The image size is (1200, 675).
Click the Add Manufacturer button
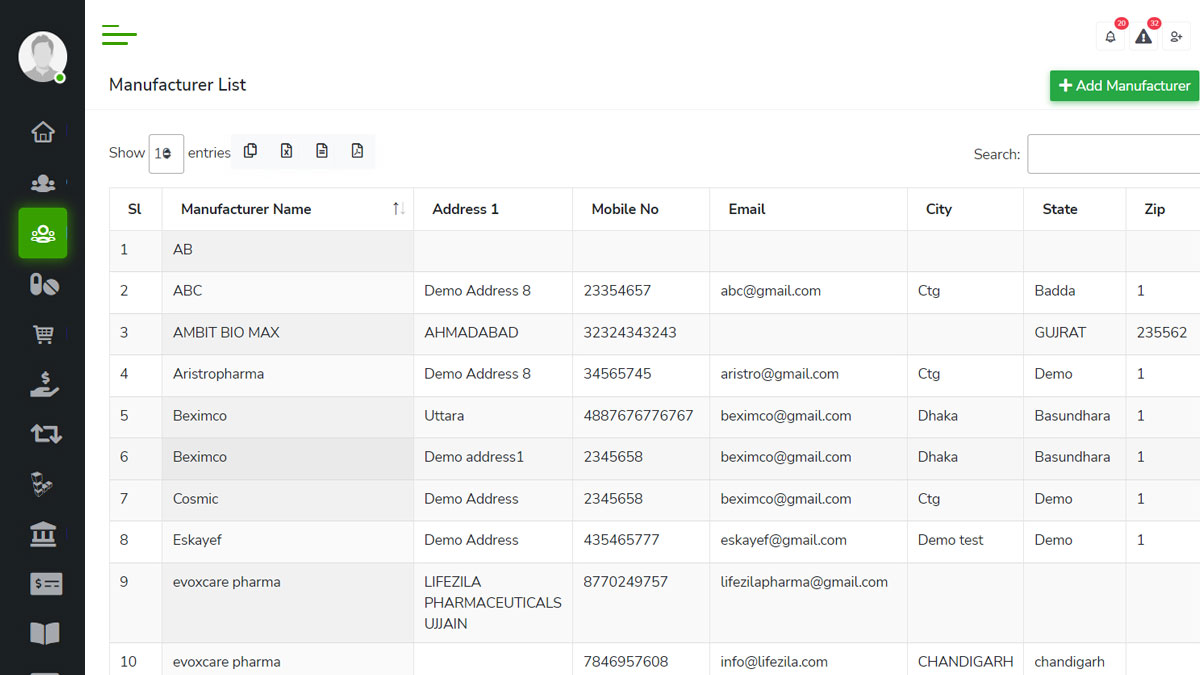pos(1124,86)
